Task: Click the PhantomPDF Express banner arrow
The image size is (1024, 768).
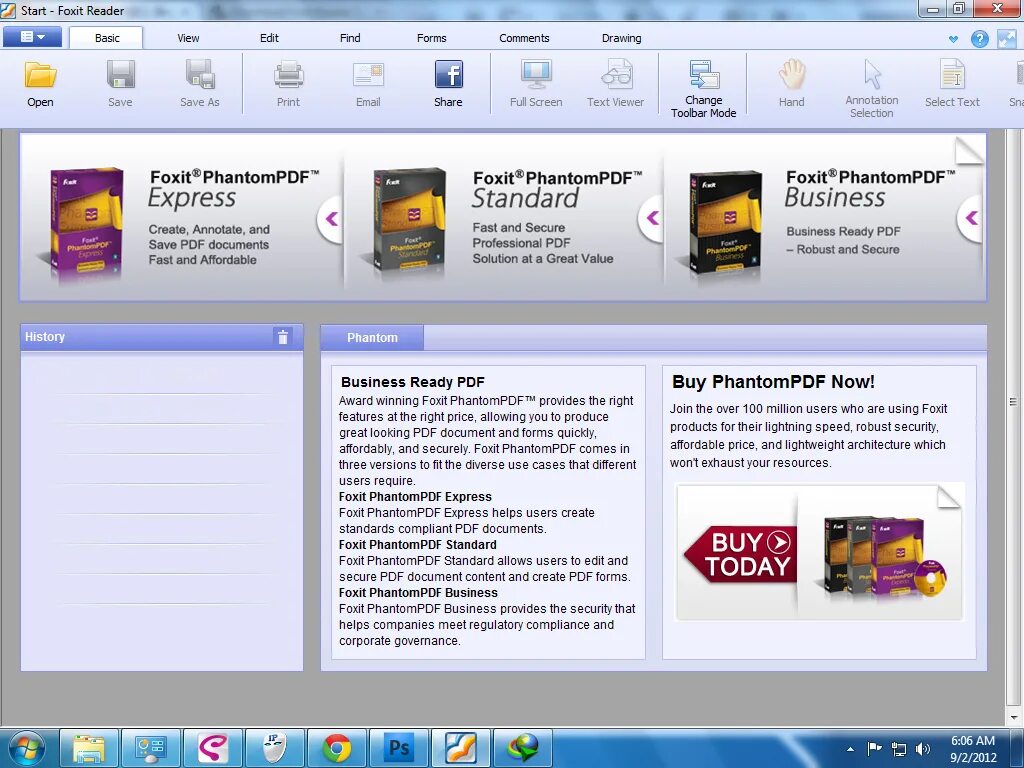Action: pos(330,219)
